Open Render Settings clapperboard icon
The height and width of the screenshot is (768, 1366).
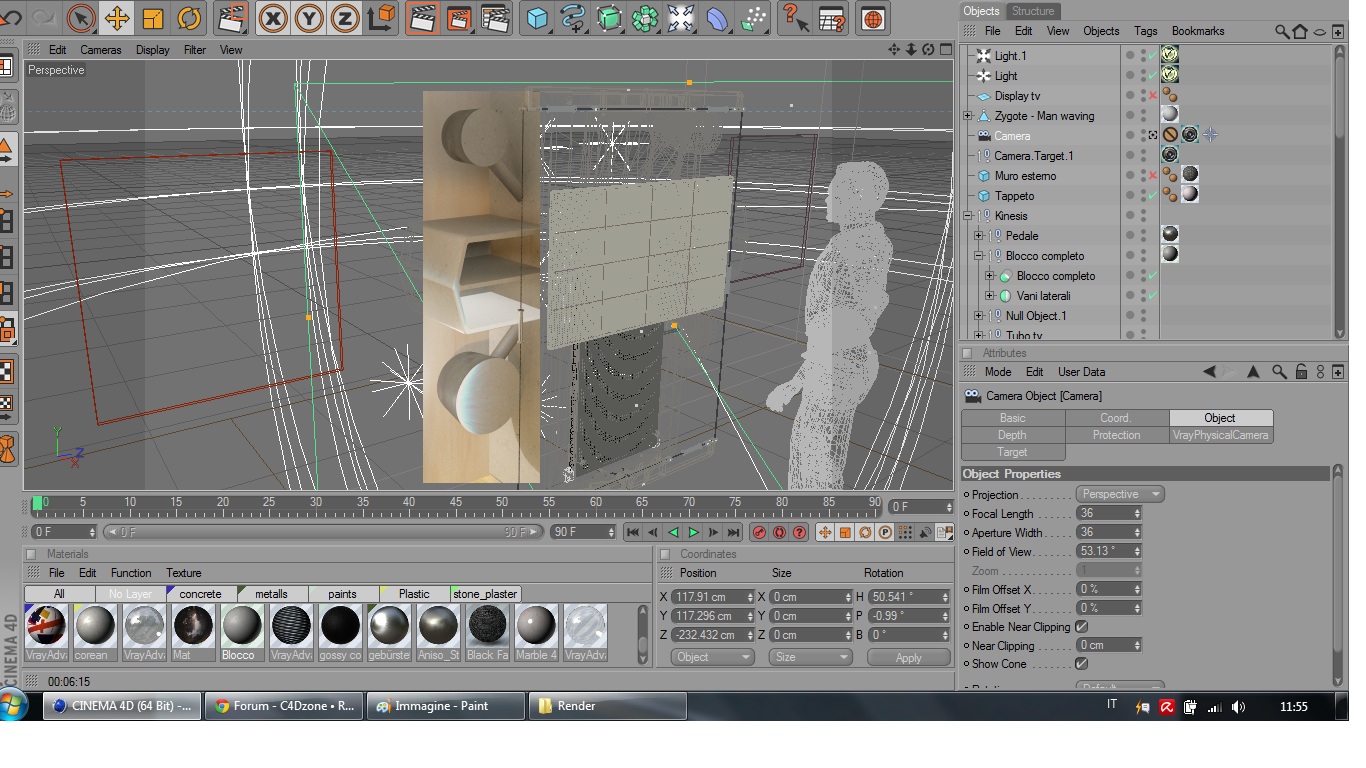pos(495,18)
